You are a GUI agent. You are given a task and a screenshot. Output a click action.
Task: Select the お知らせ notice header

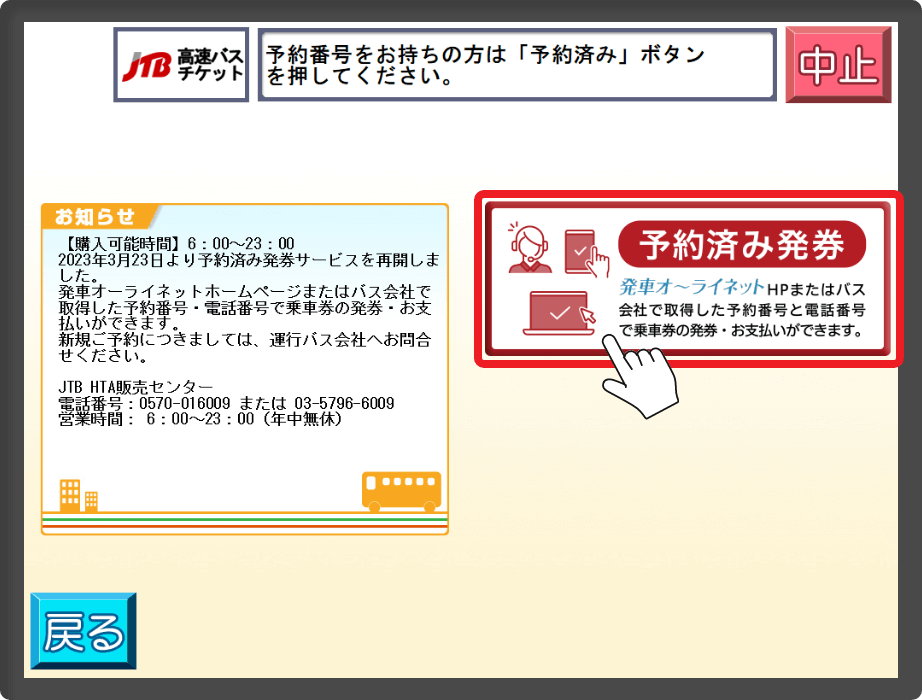(96, 216)
